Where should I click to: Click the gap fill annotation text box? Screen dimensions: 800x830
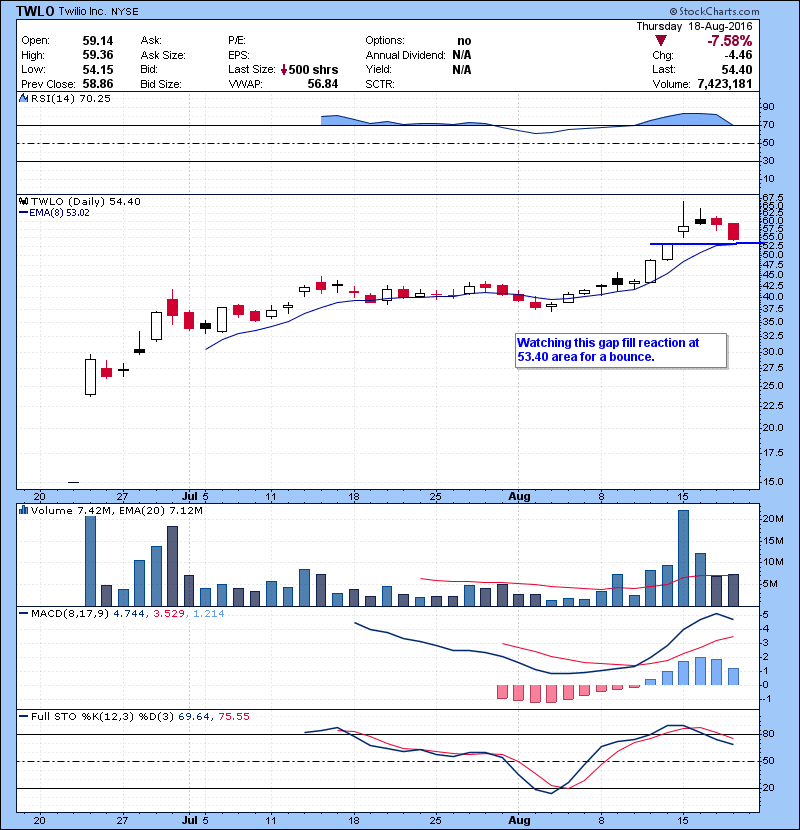click(621, 350)
